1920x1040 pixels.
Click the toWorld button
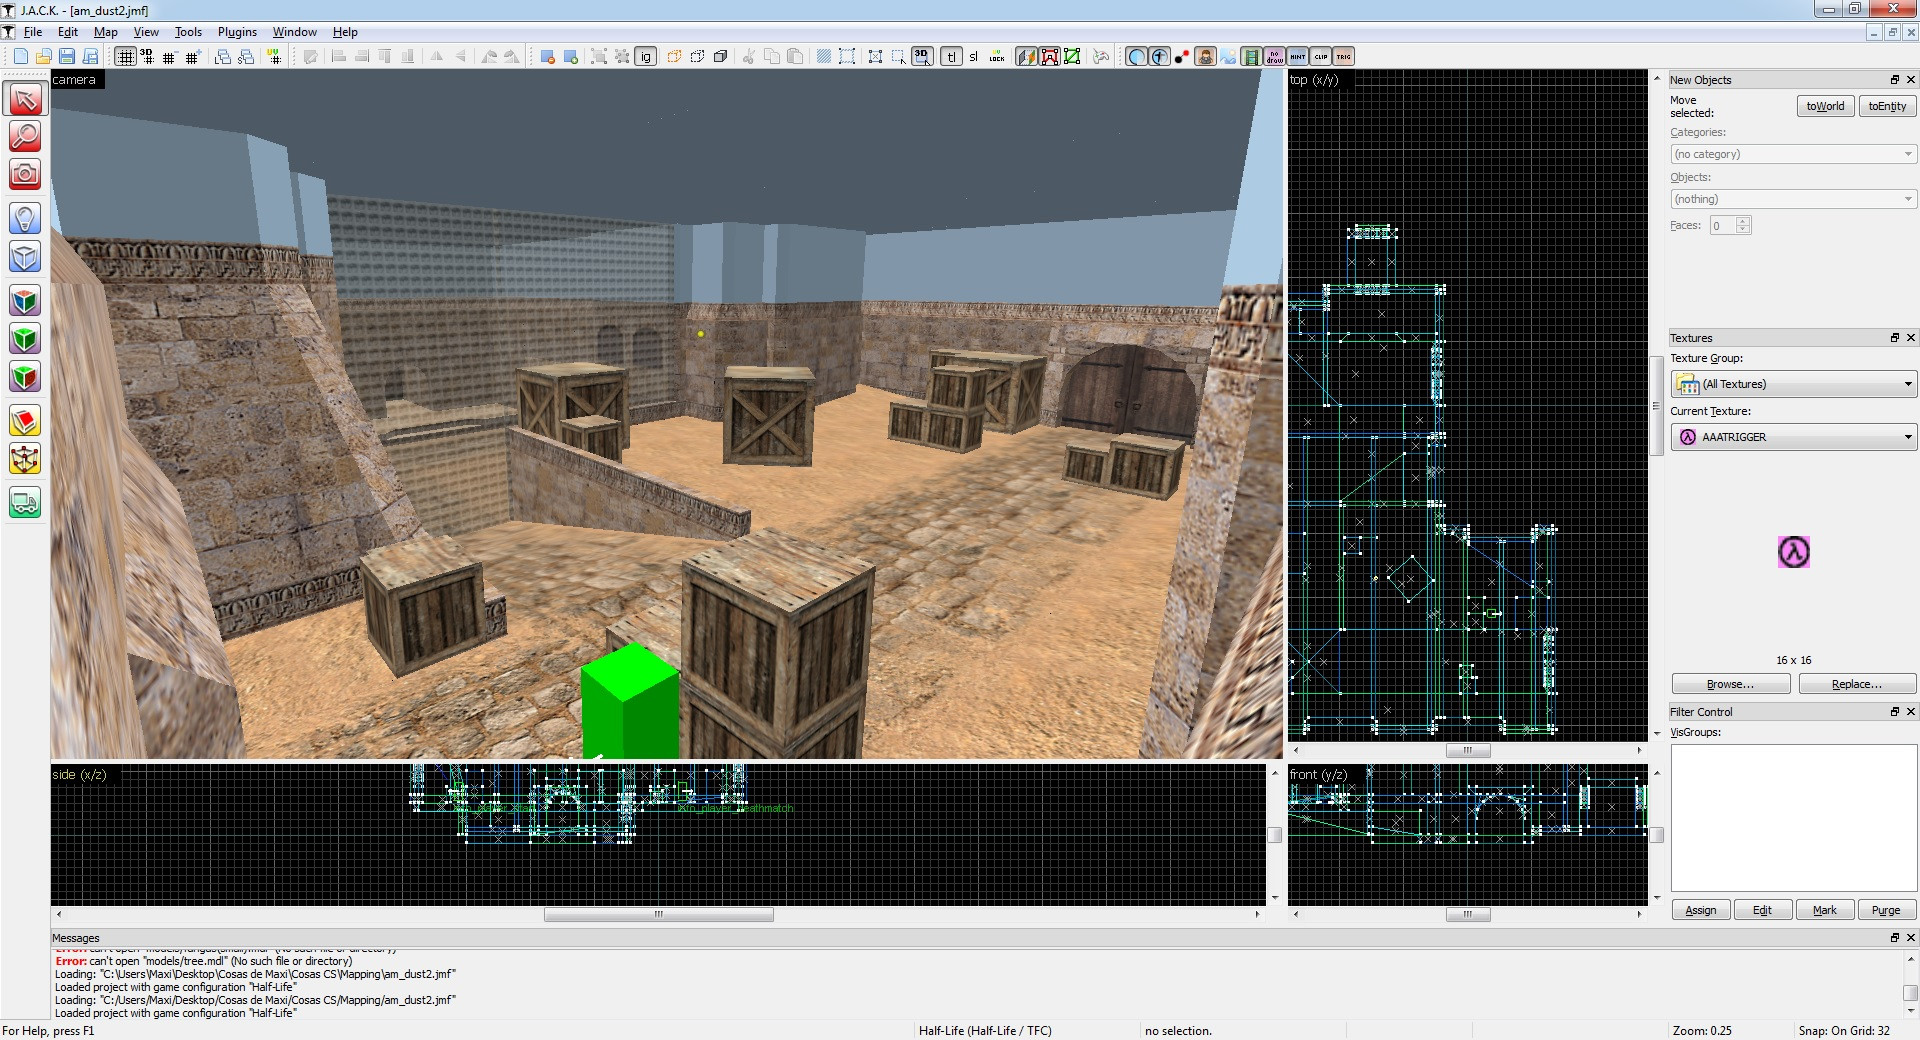1825,106
